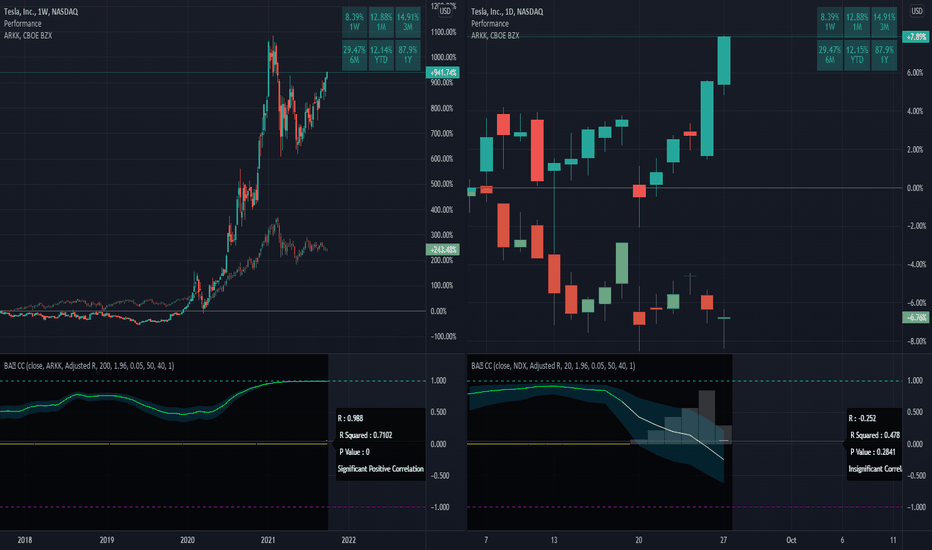Click the 12.15% YTD performance cell on daily chart

pyautogui.click(x=857, y=55)
